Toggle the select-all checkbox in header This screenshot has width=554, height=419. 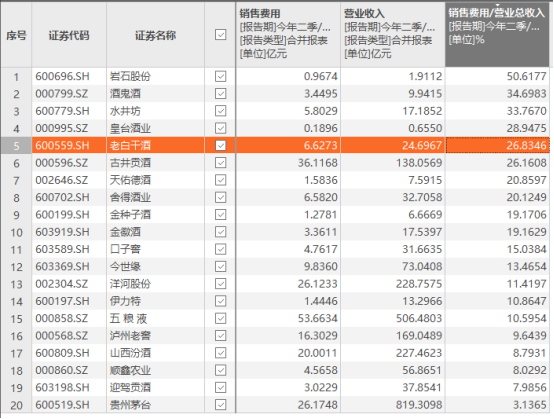point(220,35)
